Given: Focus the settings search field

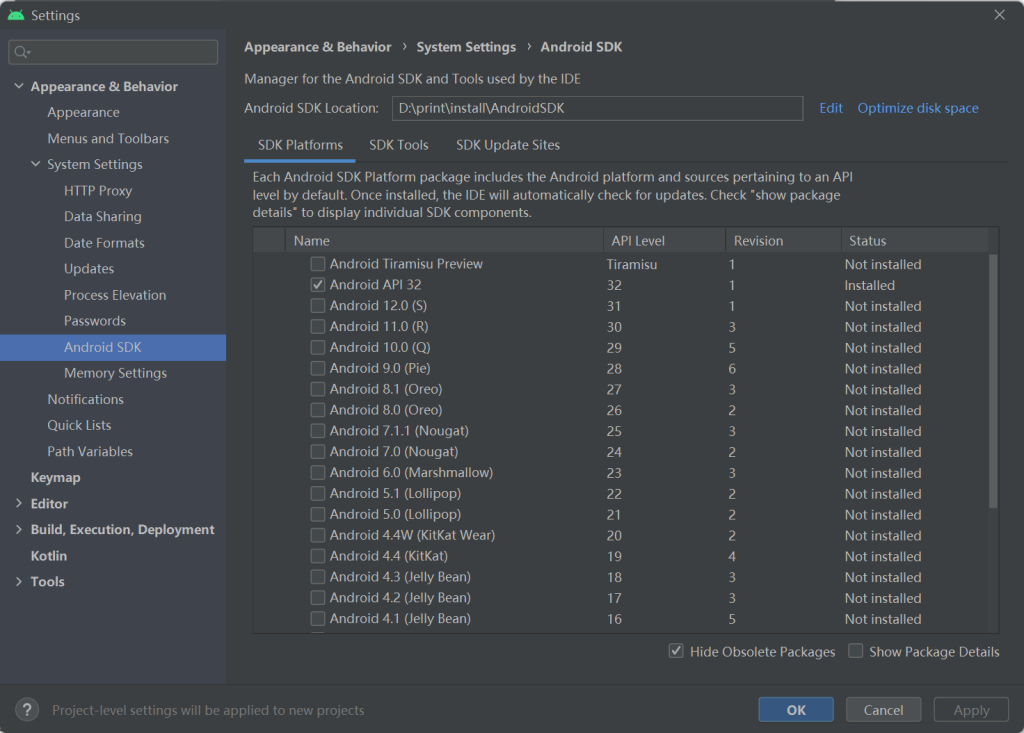Looking at the screenshot, I should [113, 52].
